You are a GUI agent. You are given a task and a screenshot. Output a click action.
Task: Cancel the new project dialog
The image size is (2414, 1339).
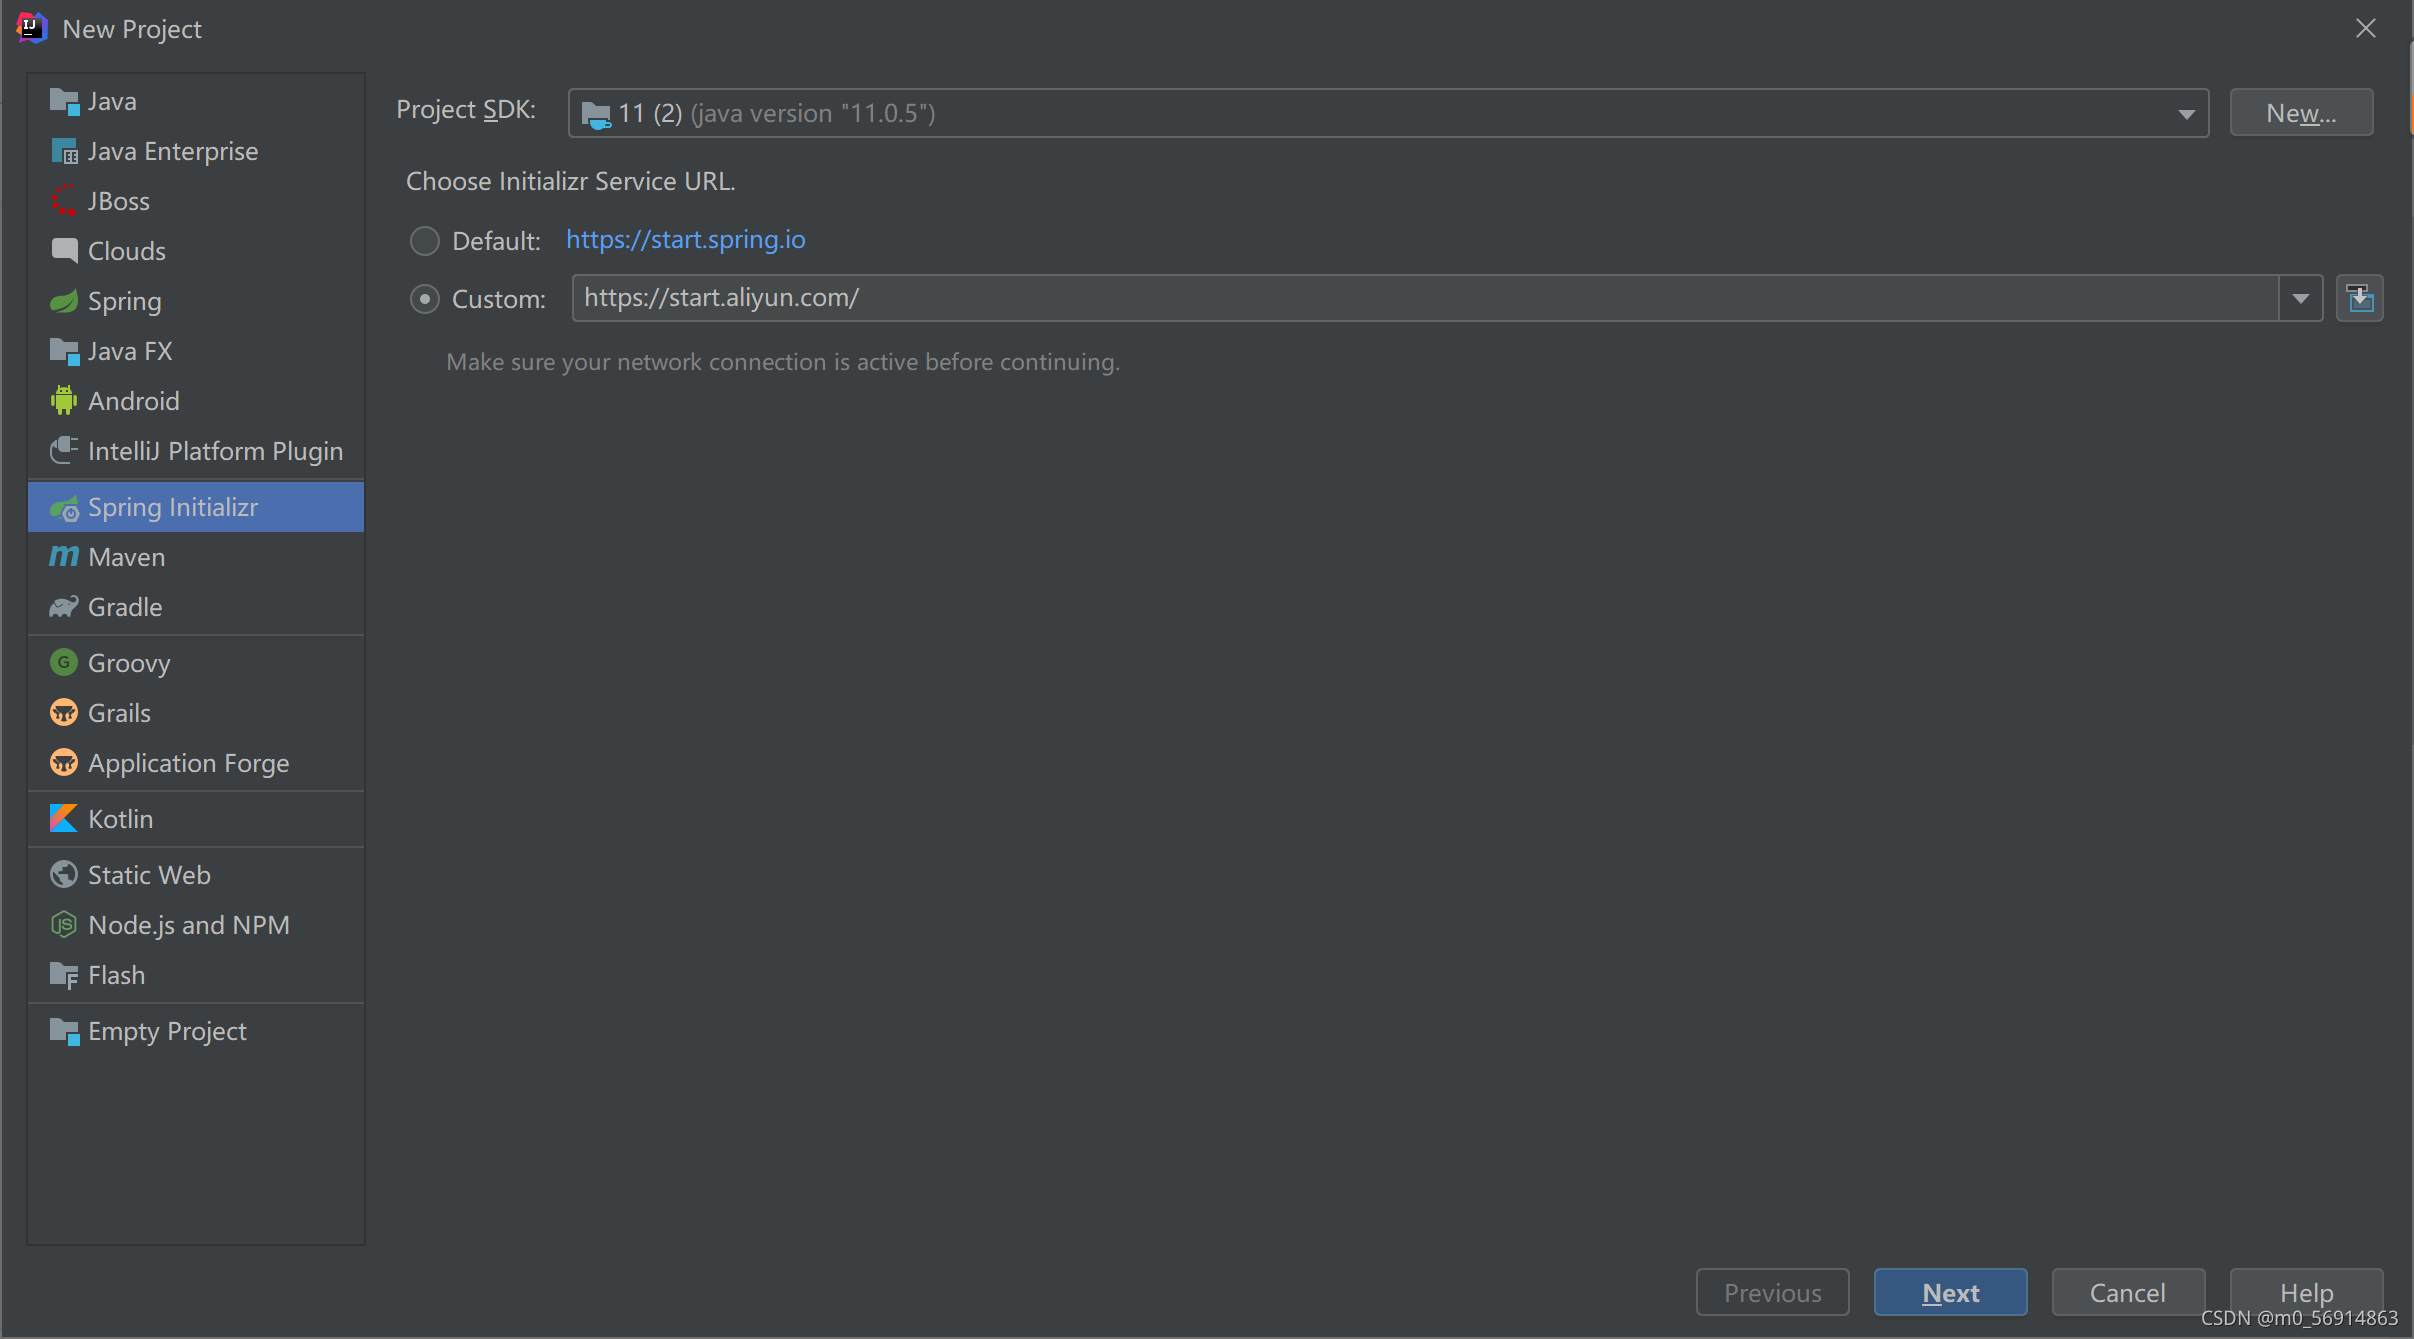coord(2126,1292)
